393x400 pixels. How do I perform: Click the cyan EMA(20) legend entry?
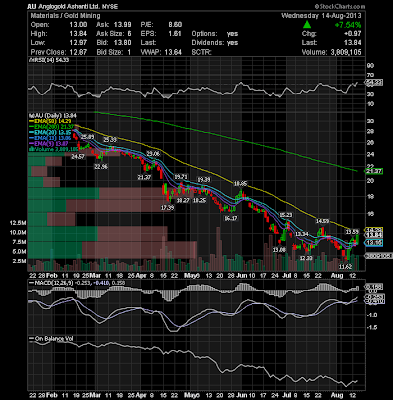click(49, 132)
